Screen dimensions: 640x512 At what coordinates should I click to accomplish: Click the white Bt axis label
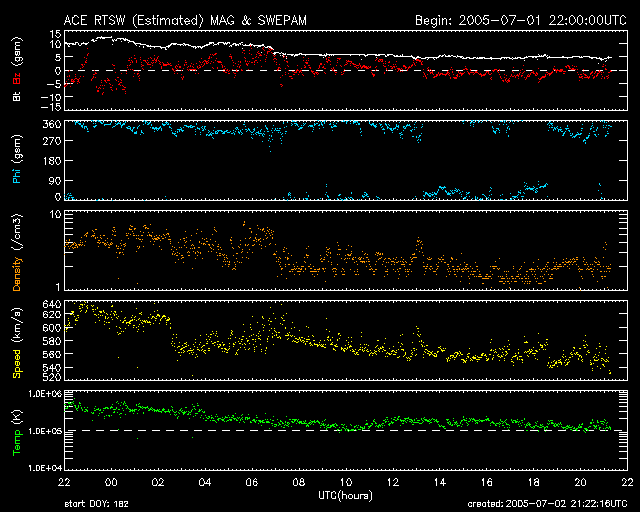[x=17, y=97]
